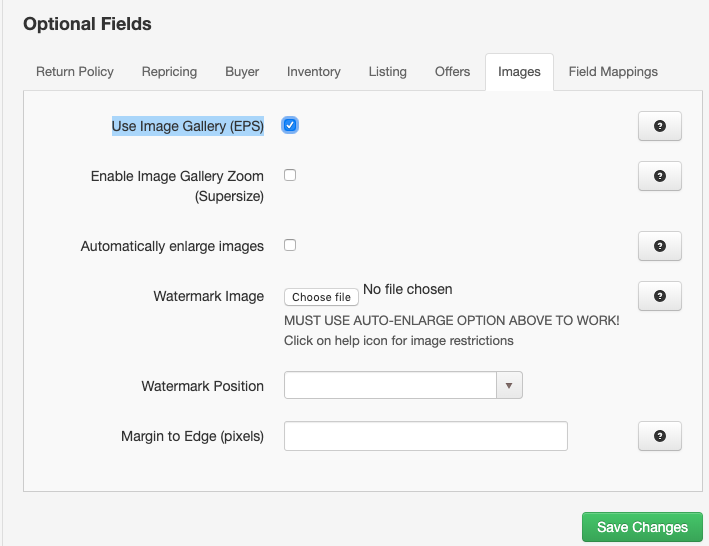Enable Image Gallery Zoom (Supersize) checkbox
This screenshot has width=709, height=546.
[x=290, y=175]
